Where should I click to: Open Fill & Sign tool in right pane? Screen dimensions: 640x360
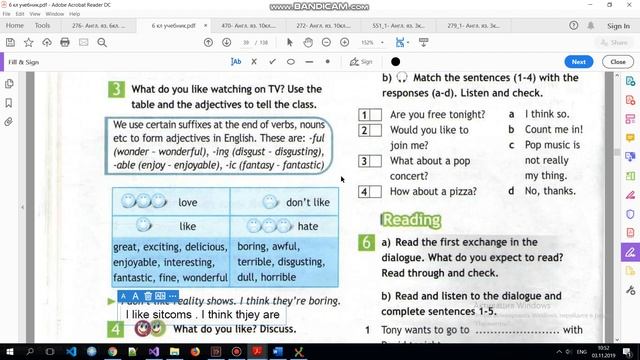pyautogui.click(x=630, y=252)
